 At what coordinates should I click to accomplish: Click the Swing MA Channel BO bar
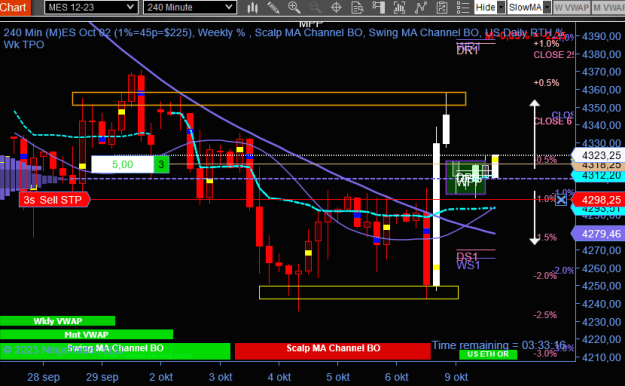(115, 351)
